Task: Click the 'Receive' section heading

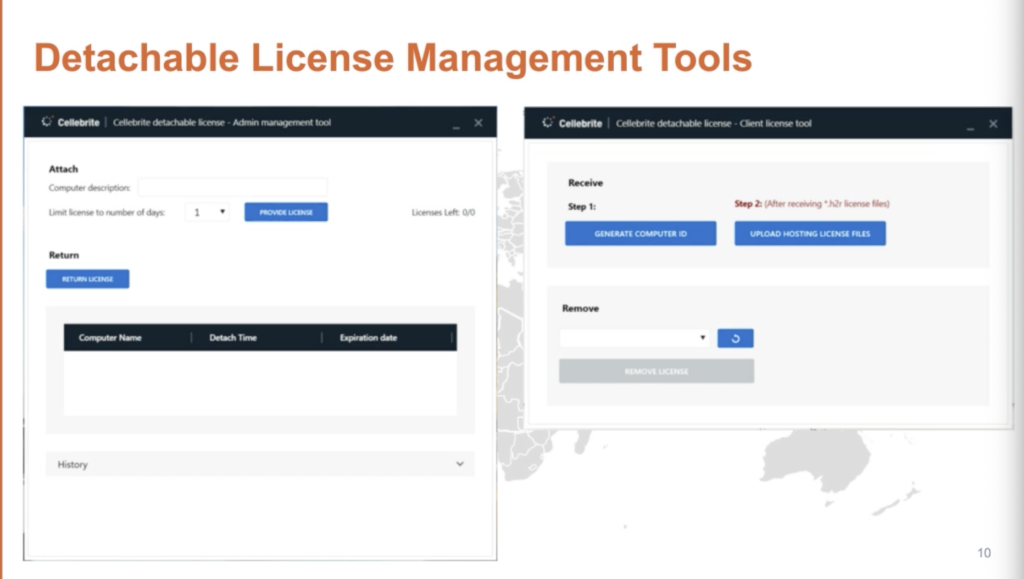Action: click(585, 183)
